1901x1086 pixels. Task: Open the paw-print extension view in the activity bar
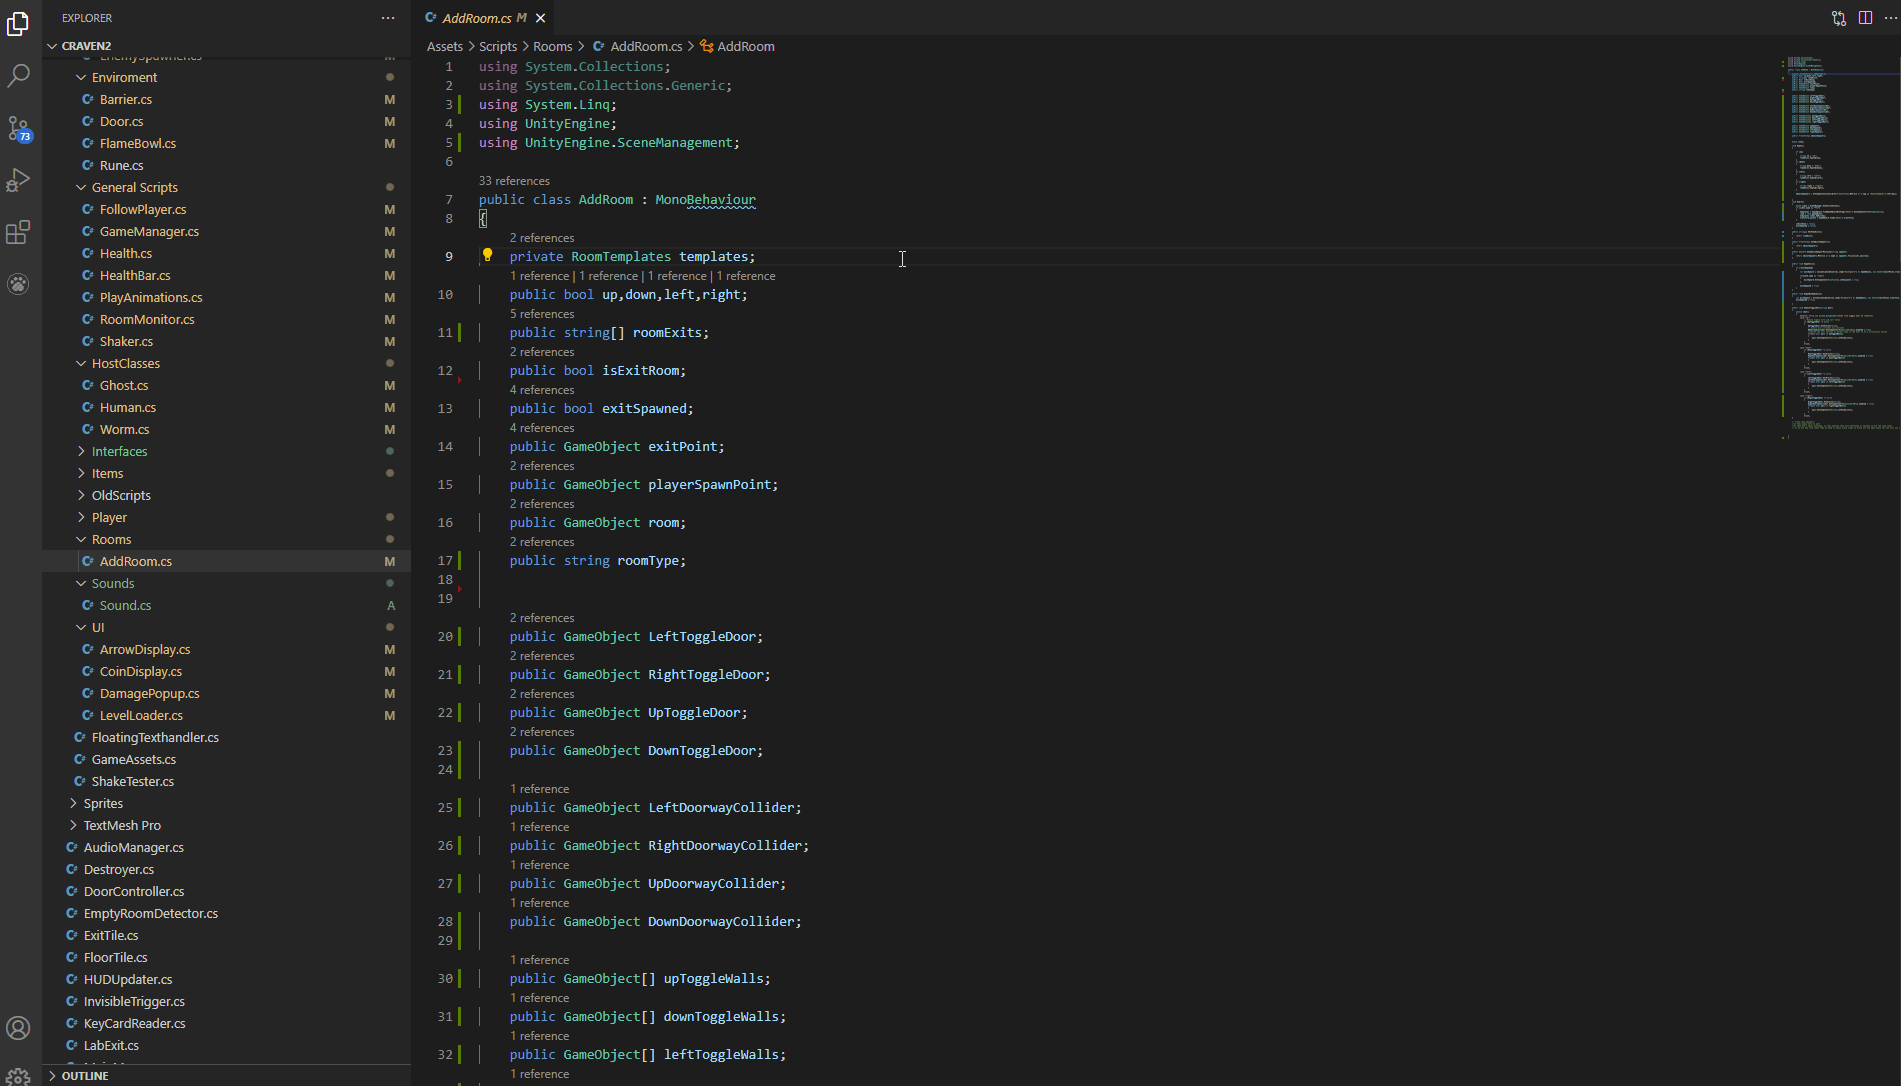click(18, 284)
